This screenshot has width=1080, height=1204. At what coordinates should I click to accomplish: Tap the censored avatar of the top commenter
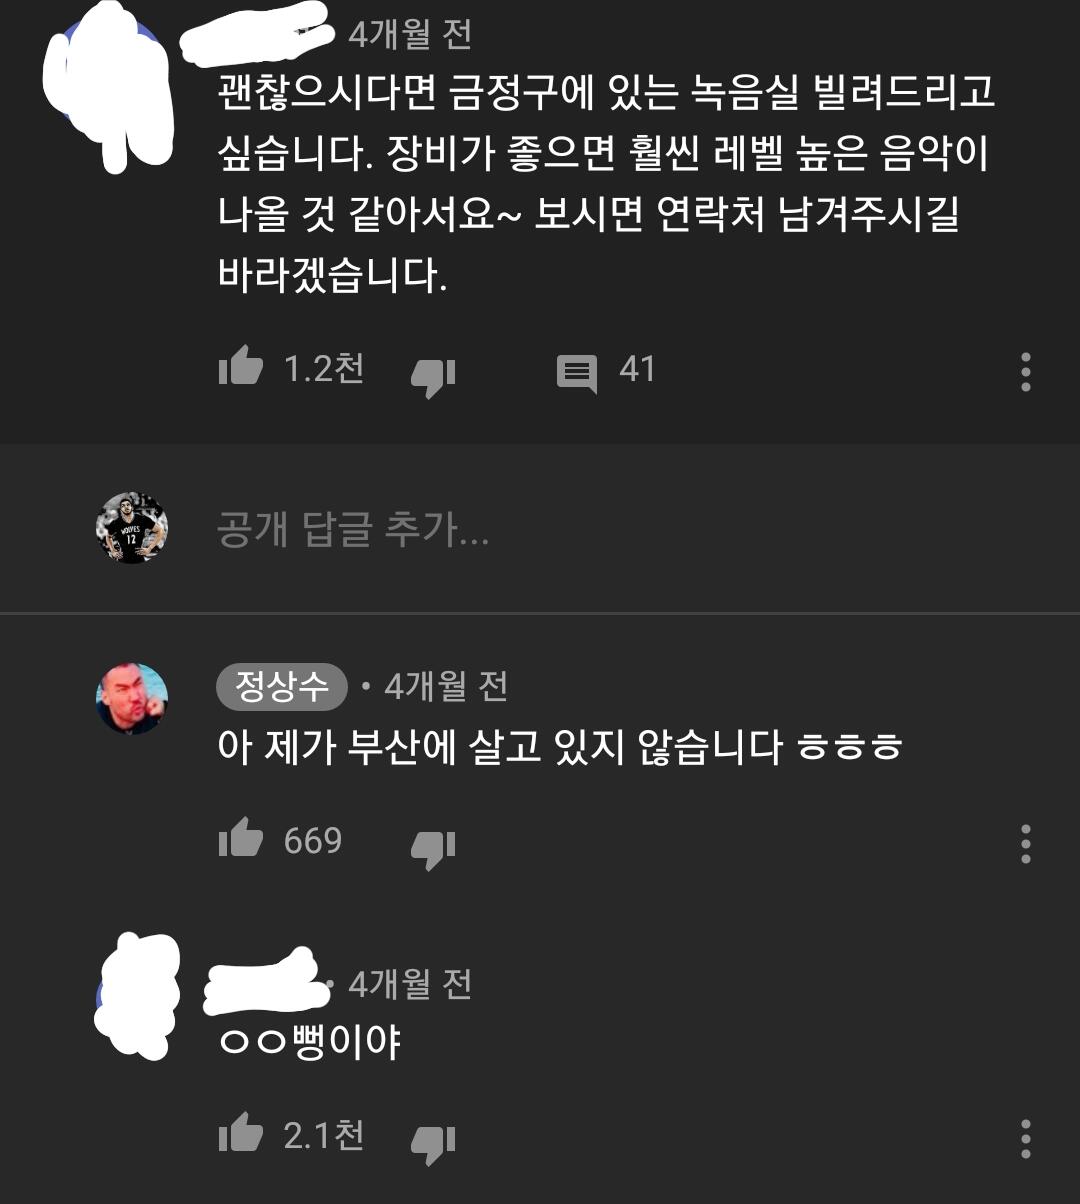110,85
